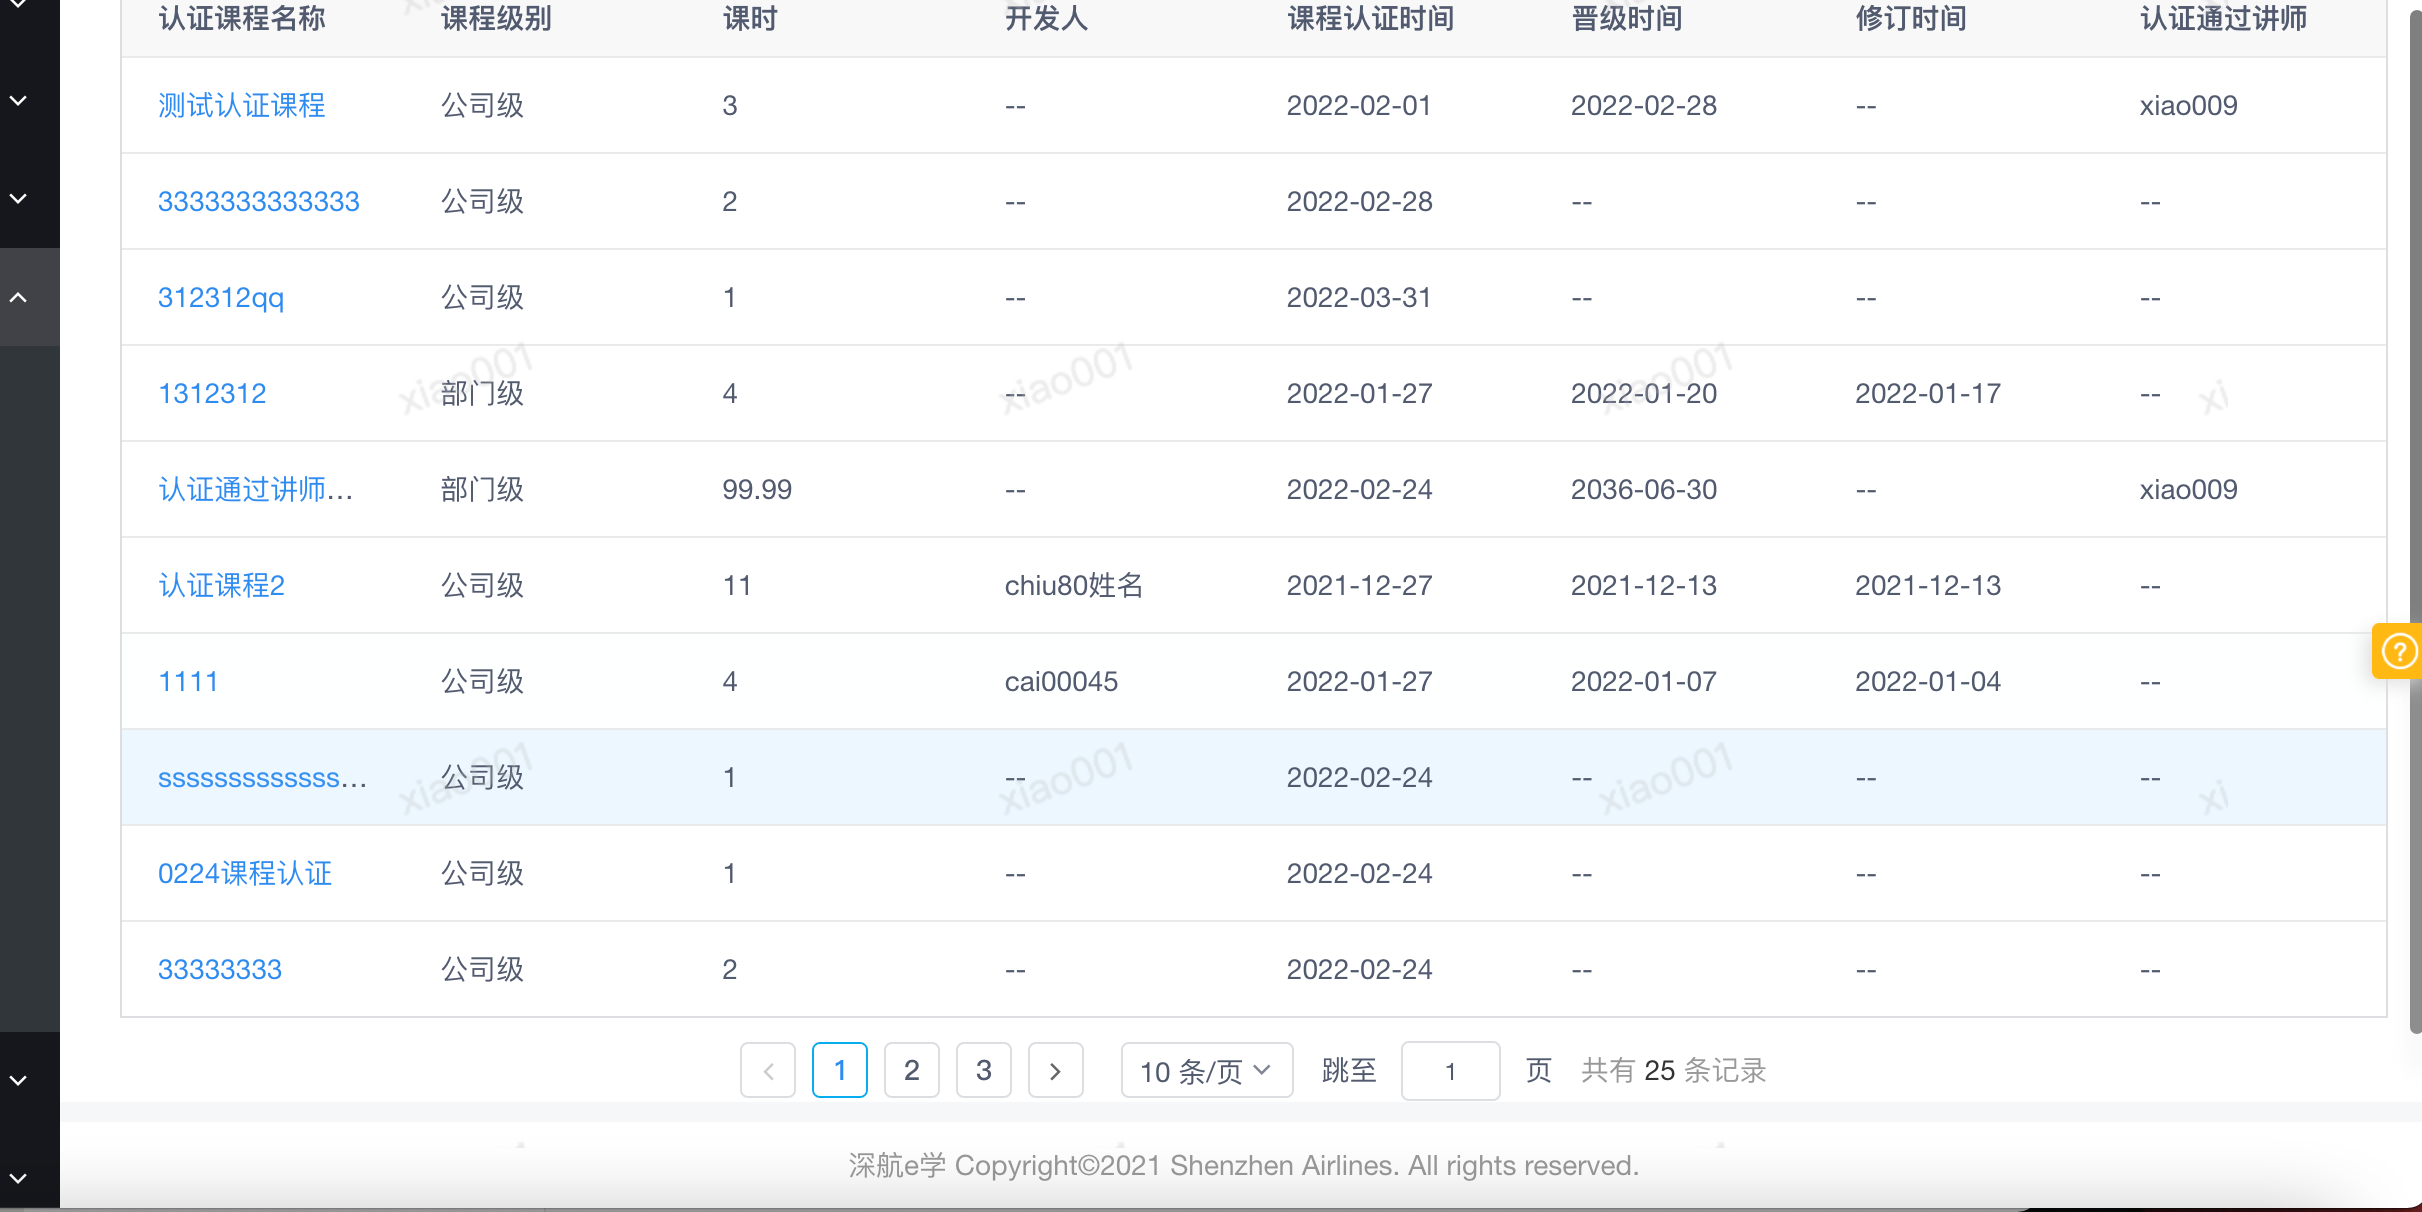The height and width of the screenshot is (1212, 2422).
Task: Open the 10 条/页 page size dropdown
Action: (x=1206, y=1071)
